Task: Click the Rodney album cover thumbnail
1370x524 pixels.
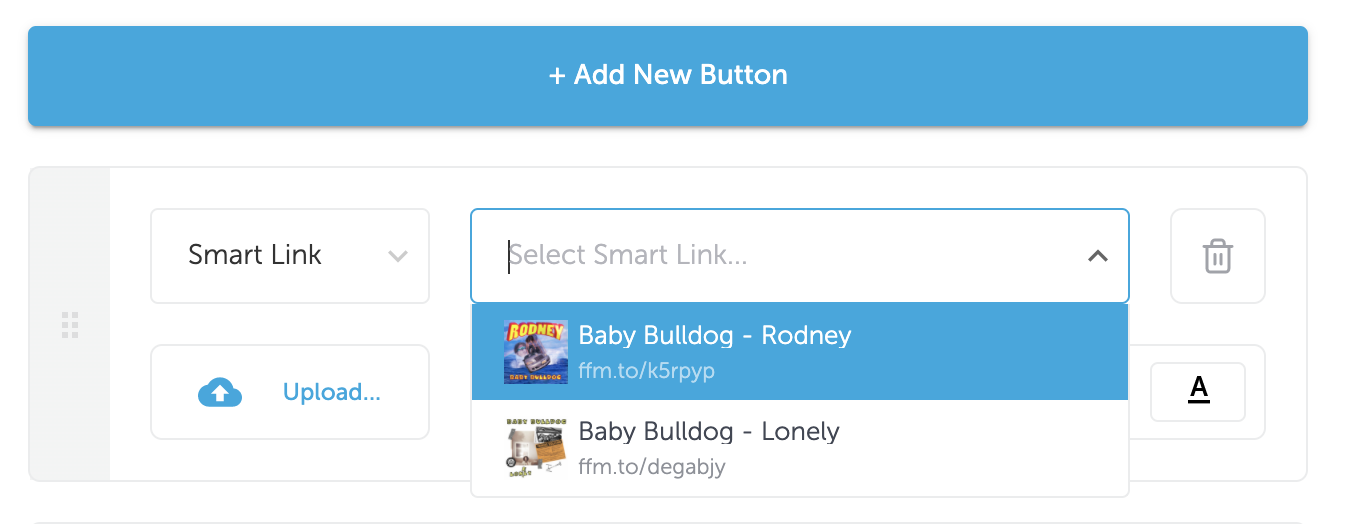Action: coord(536,352)
